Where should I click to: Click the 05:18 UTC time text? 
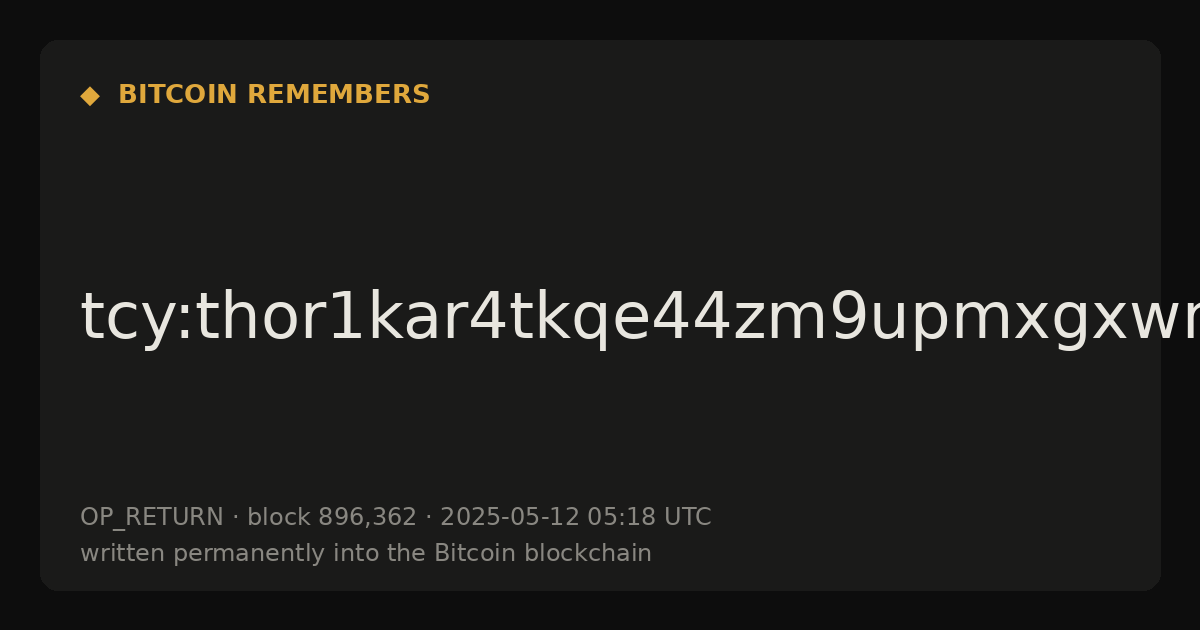649,518
